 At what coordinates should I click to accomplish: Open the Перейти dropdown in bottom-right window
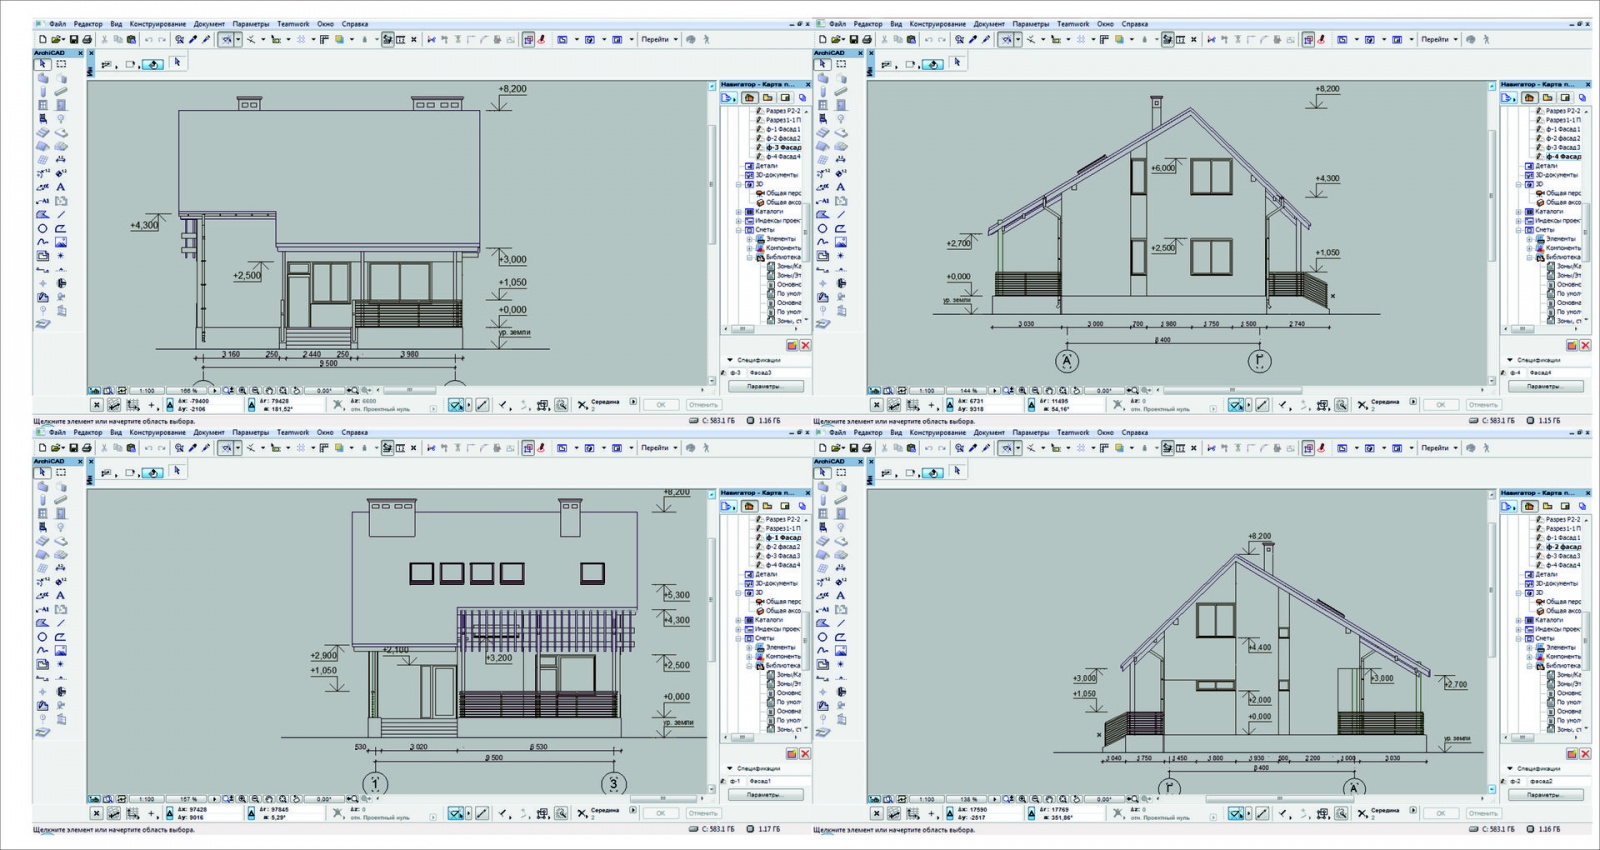tap(1439, 448)
